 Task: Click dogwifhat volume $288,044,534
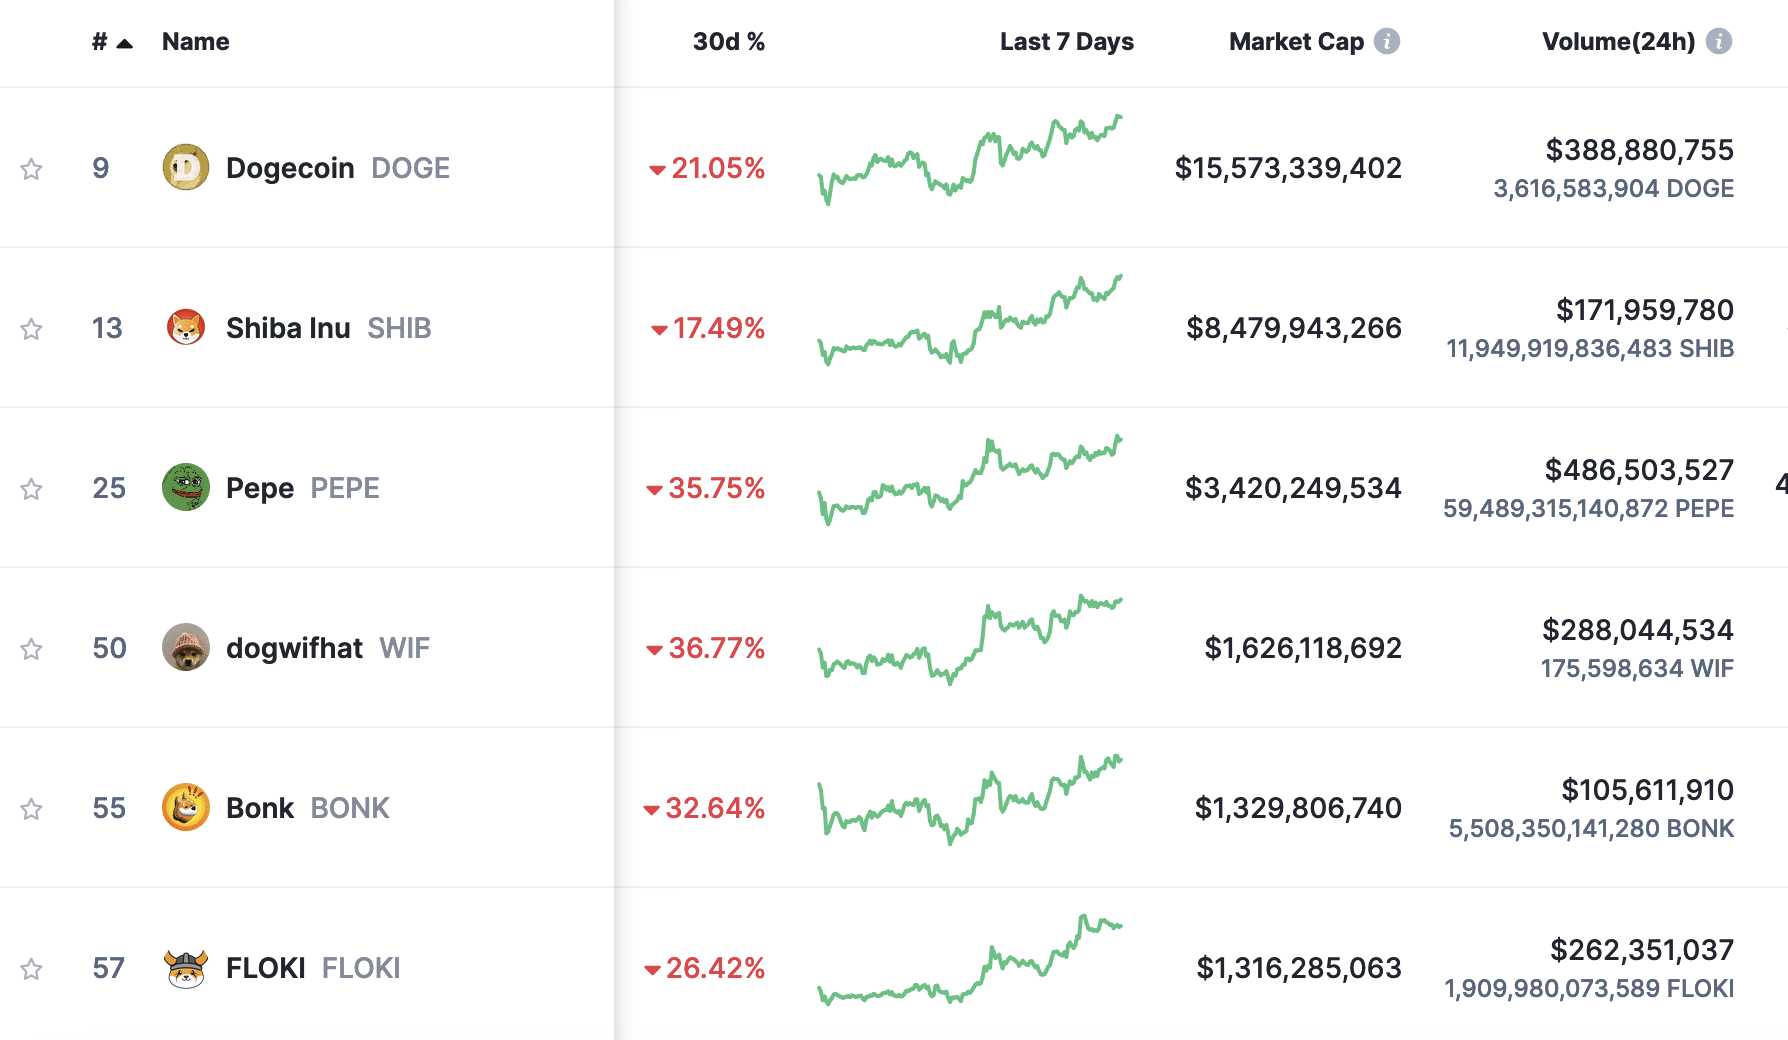[x=1638, y=630]
